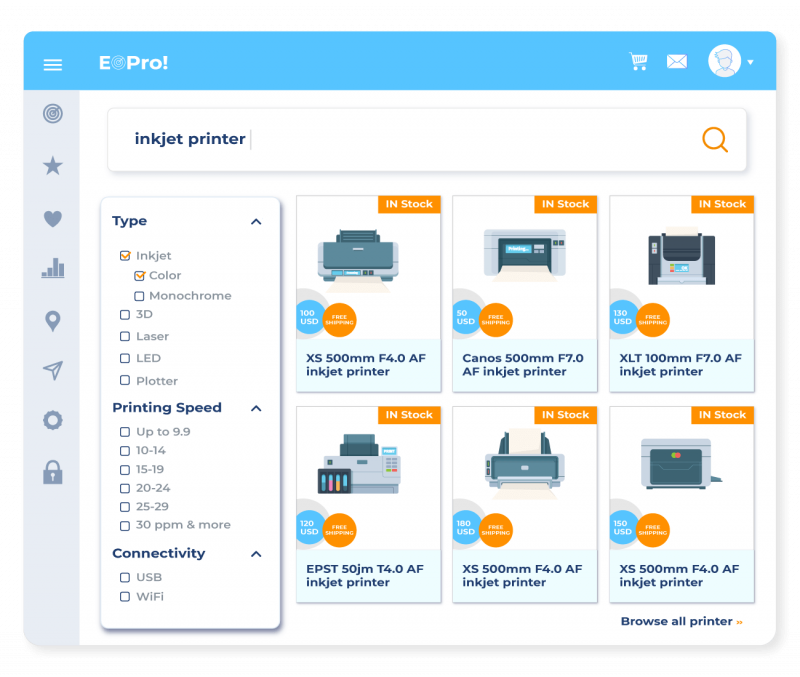Viewport: 800px width, 677px height.
Task: Click the Type section heading
Action: point(130,221)
